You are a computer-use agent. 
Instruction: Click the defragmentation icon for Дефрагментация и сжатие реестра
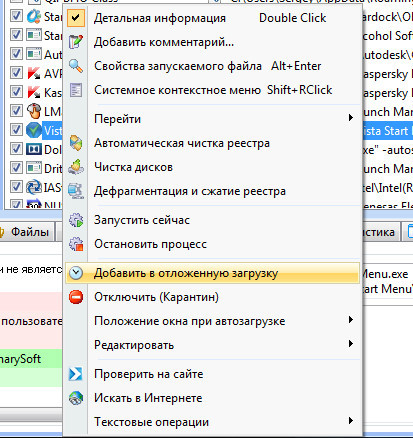coord(76,191)
